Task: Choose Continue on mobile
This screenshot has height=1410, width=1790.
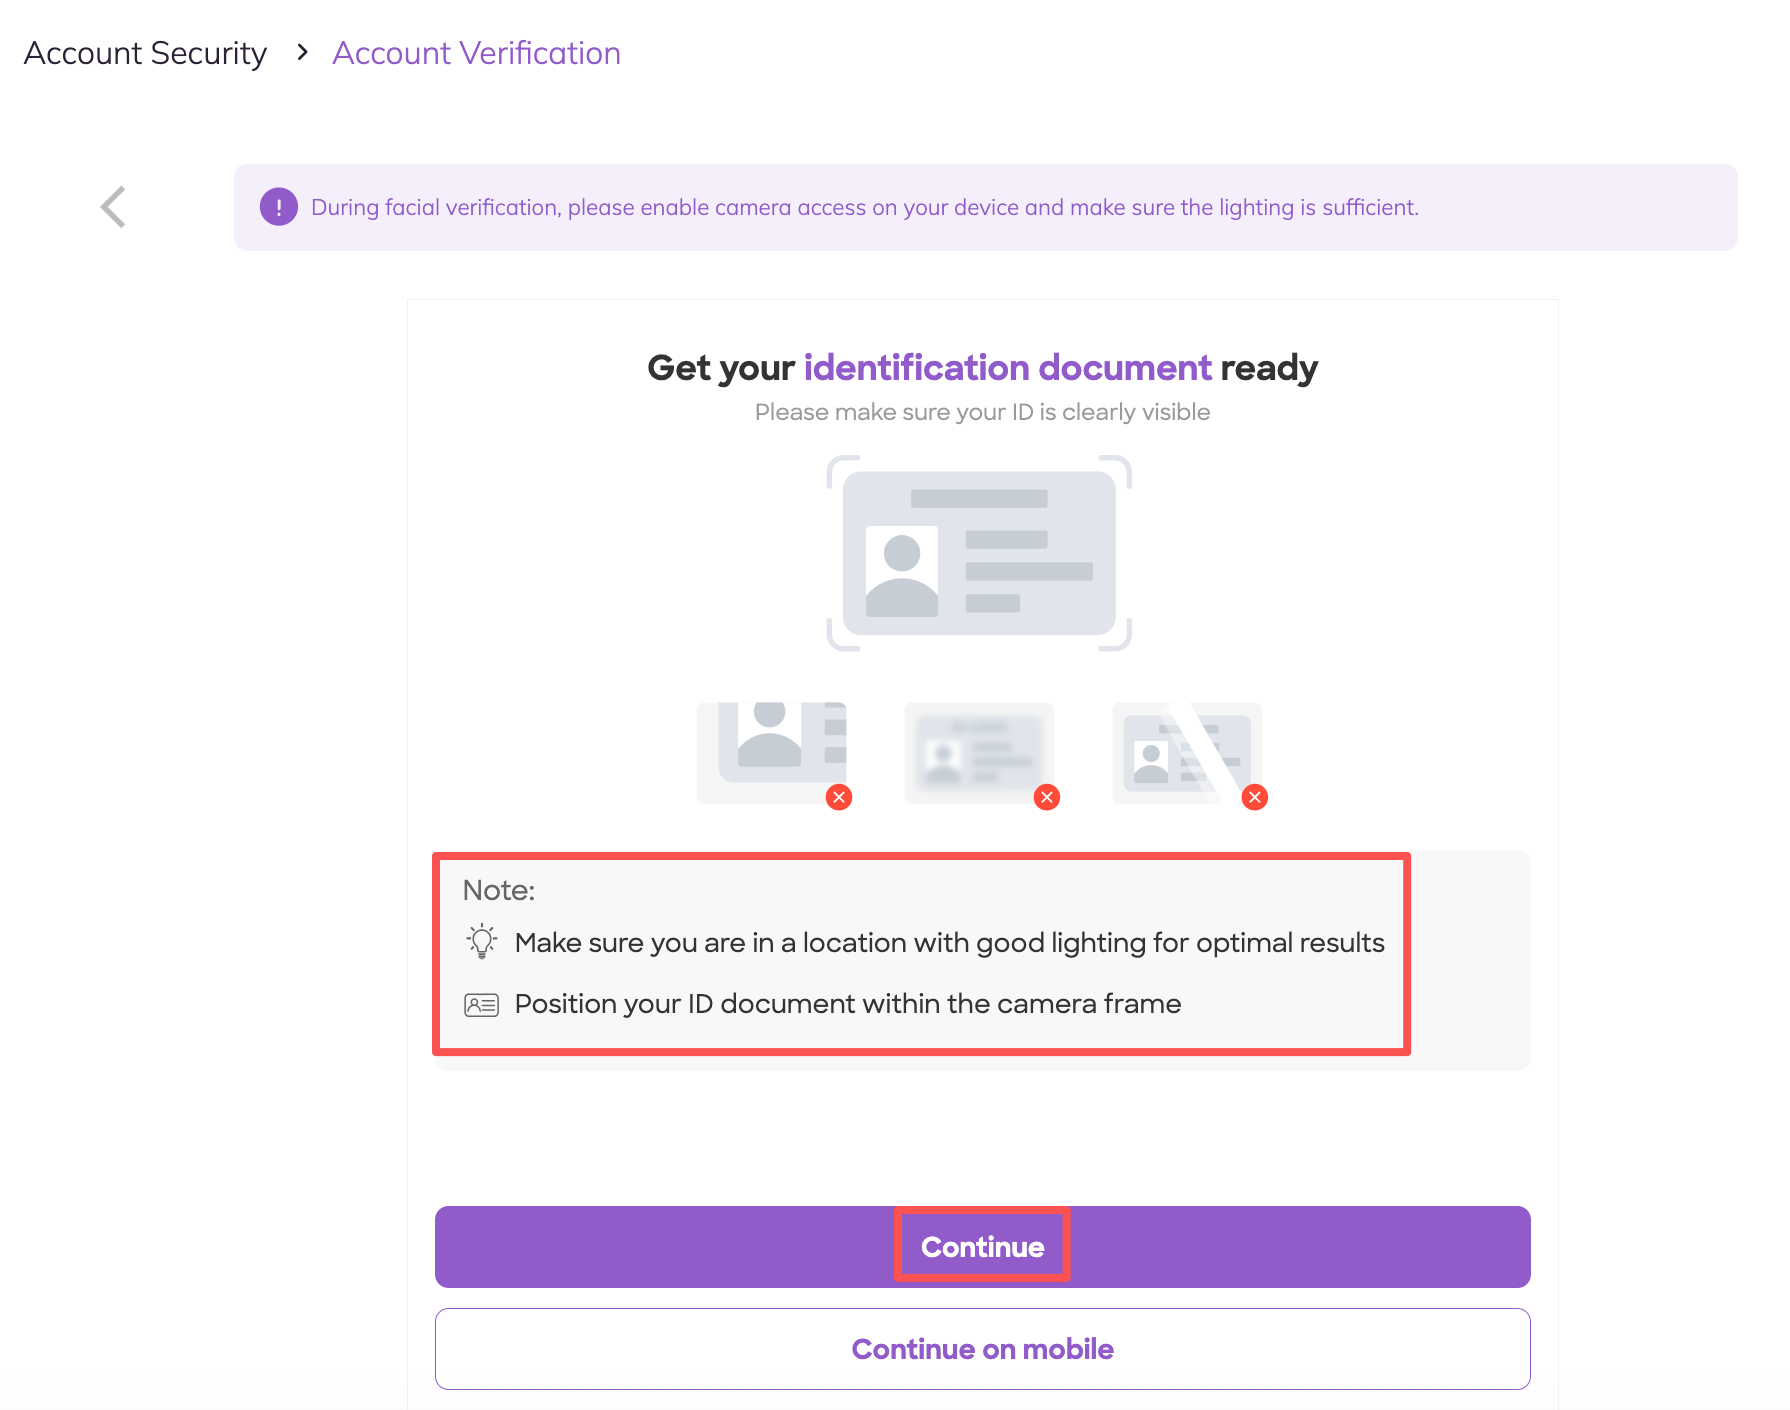Action: pos(982,1349)
